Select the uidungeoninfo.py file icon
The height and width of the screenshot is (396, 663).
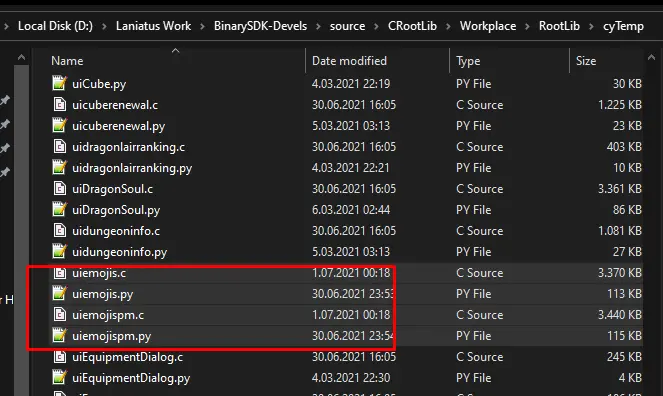[59, 251]
